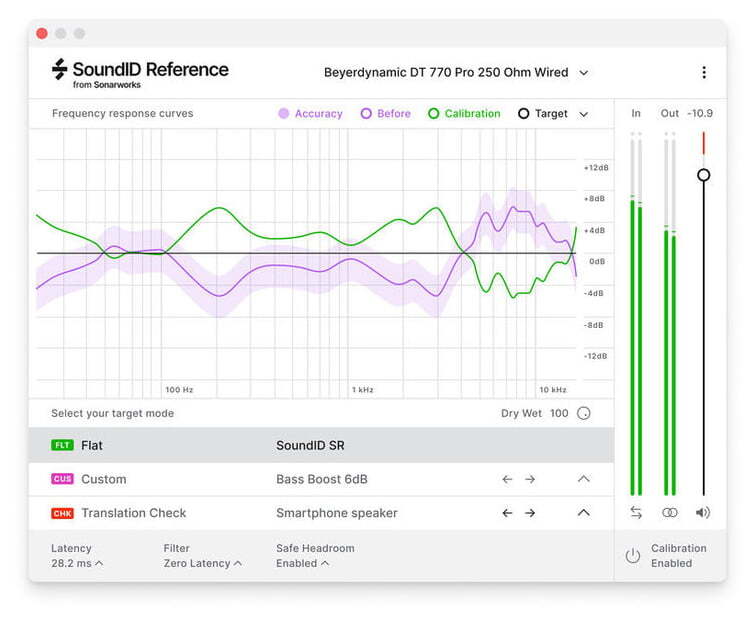755x620 pixels.
Task: Click the Bass Boost 6dB preset name
Action: click(x=322, y=479)
